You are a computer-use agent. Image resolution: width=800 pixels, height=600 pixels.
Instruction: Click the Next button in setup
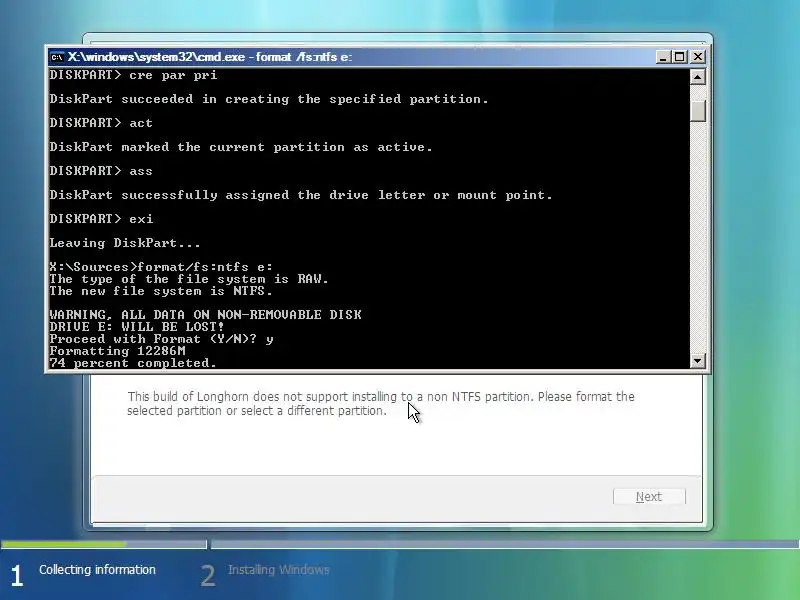coord(649,496)
